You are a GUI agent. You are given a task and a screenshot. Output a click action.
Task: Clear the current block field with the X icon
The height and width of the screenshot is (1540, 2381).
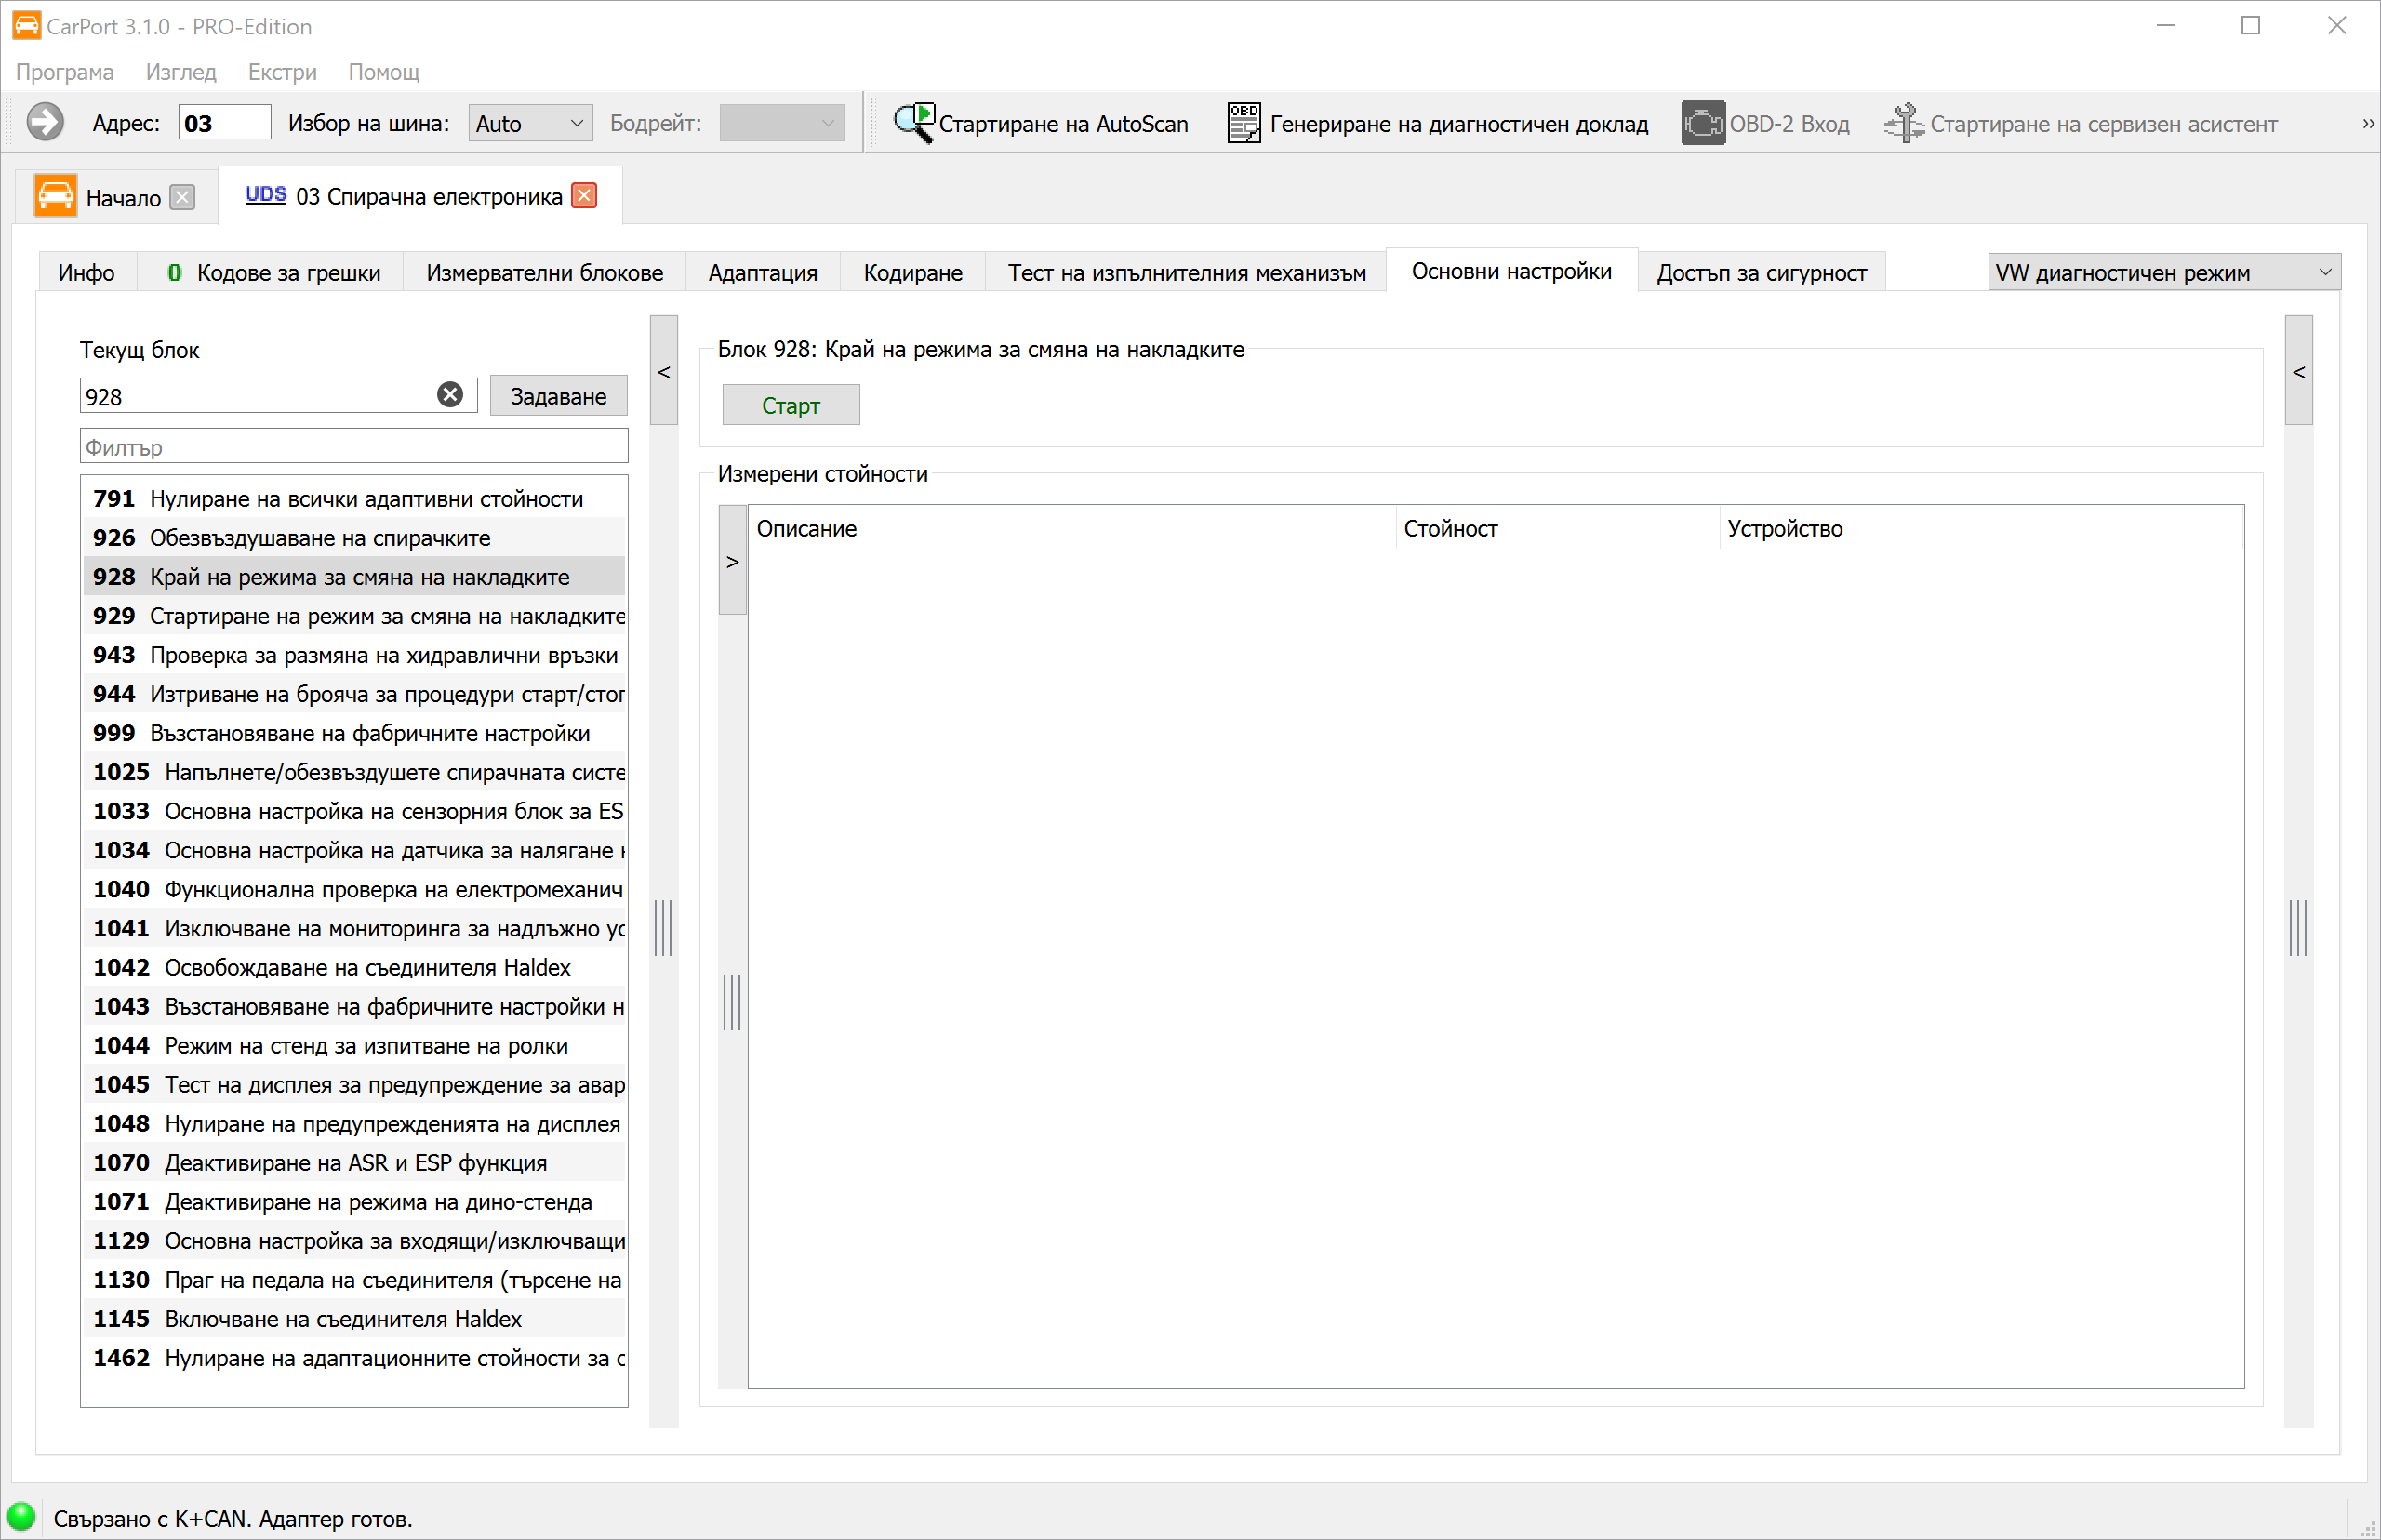coord(450,395)
